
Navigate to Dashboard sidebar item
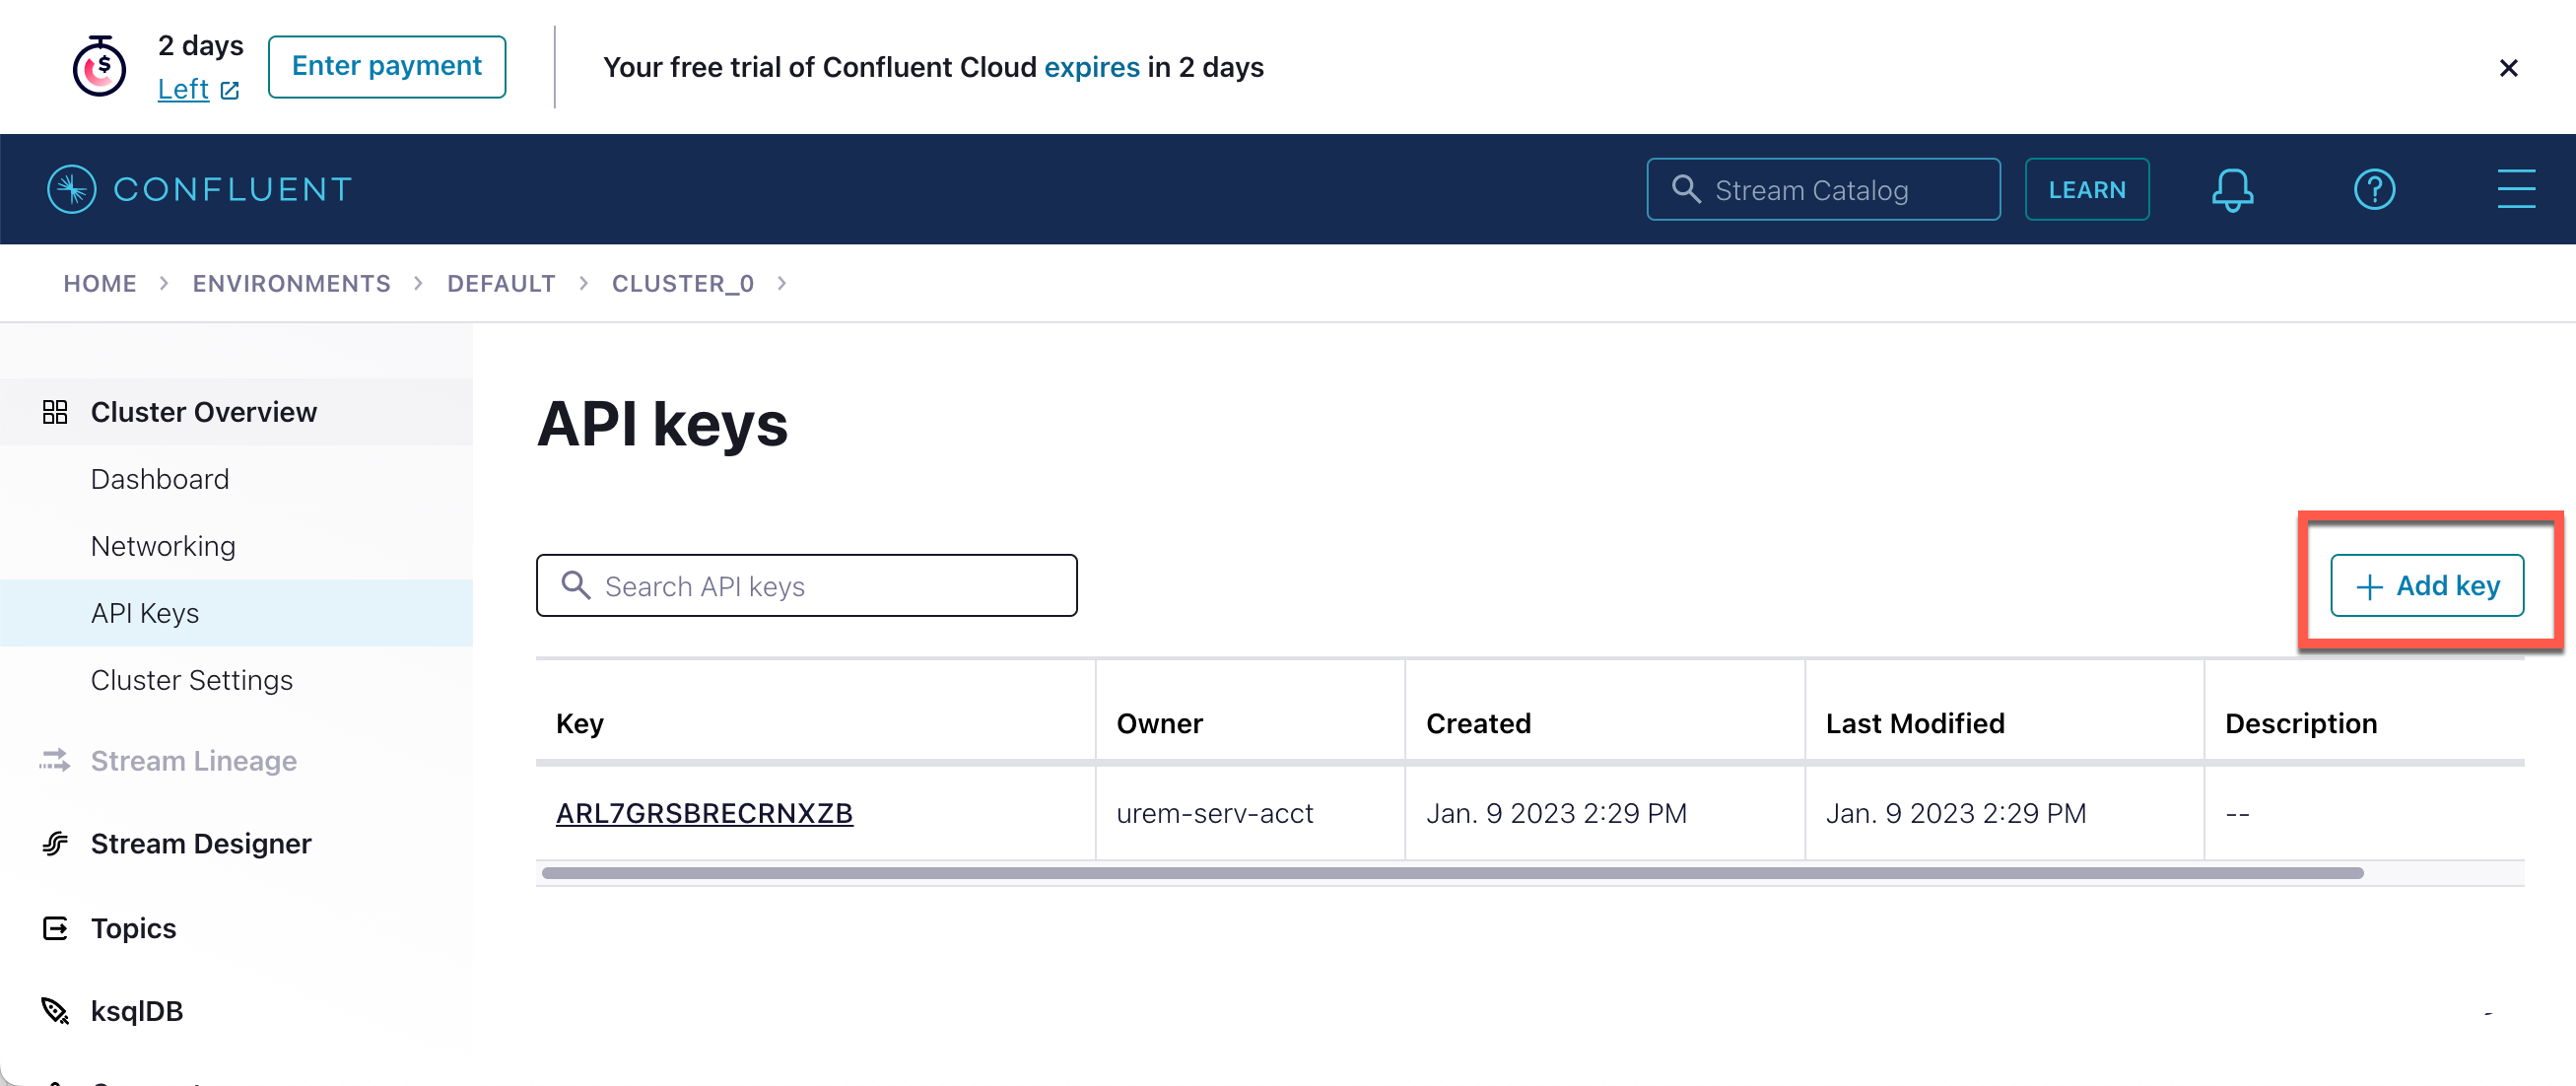click(x=158, y=476)
